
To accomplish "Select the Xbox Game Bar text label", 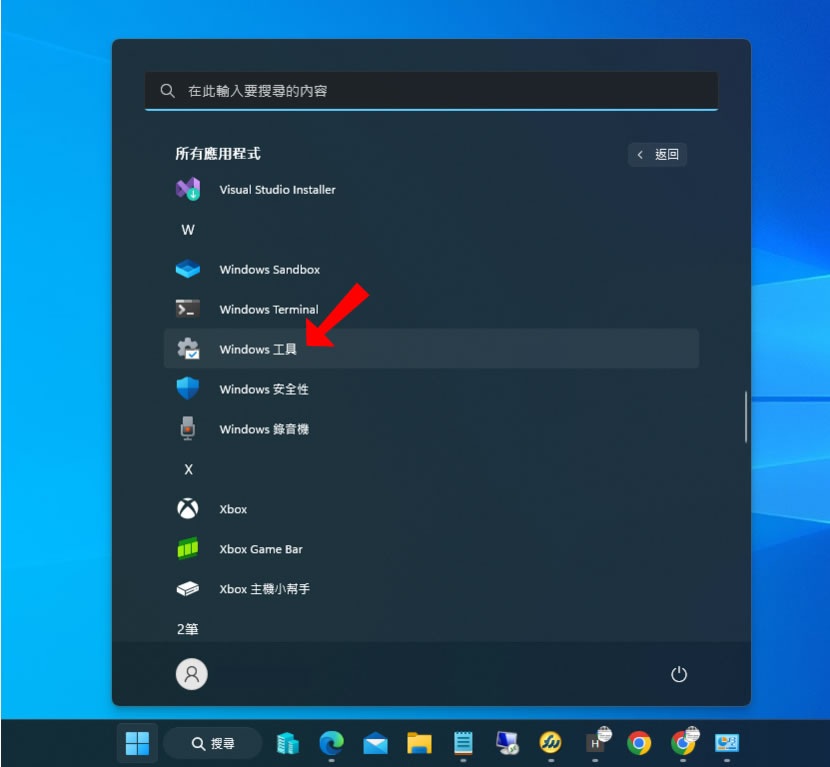I will (x=261, y=549).
